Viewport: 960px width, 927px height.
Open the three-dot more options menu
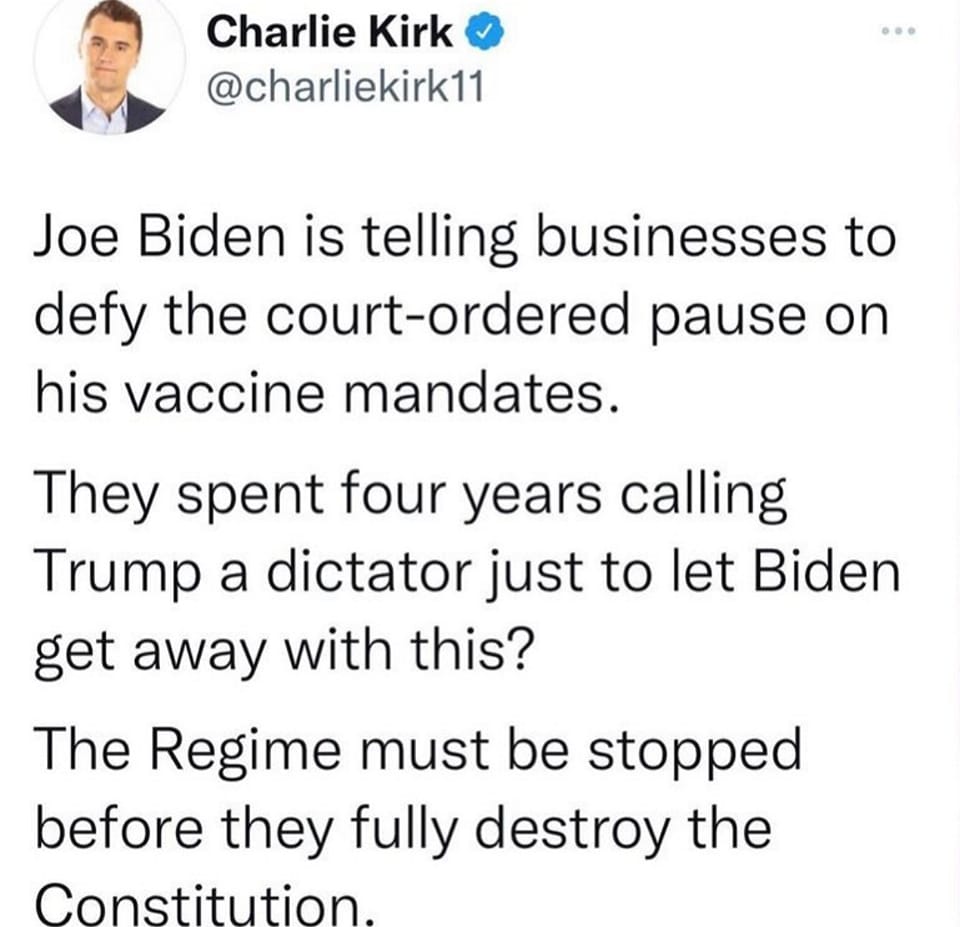(898, 31)
